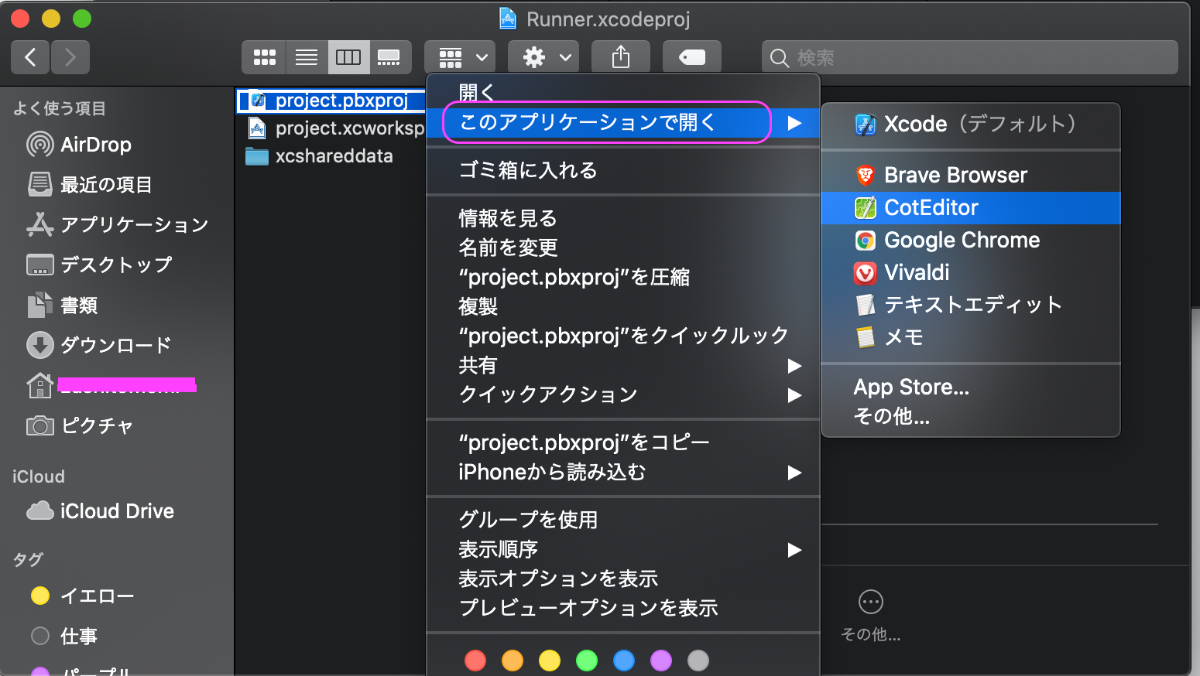The height and width of the screenshot is (676, 1200).
Task: Select the 仕事 tag in the sidebar
Action: [65, 636]
